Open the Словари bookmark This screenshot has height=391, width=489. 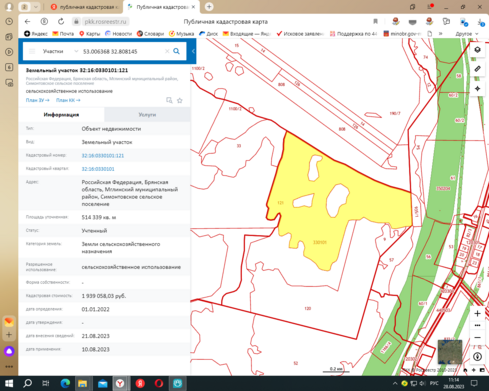point(150,34)
